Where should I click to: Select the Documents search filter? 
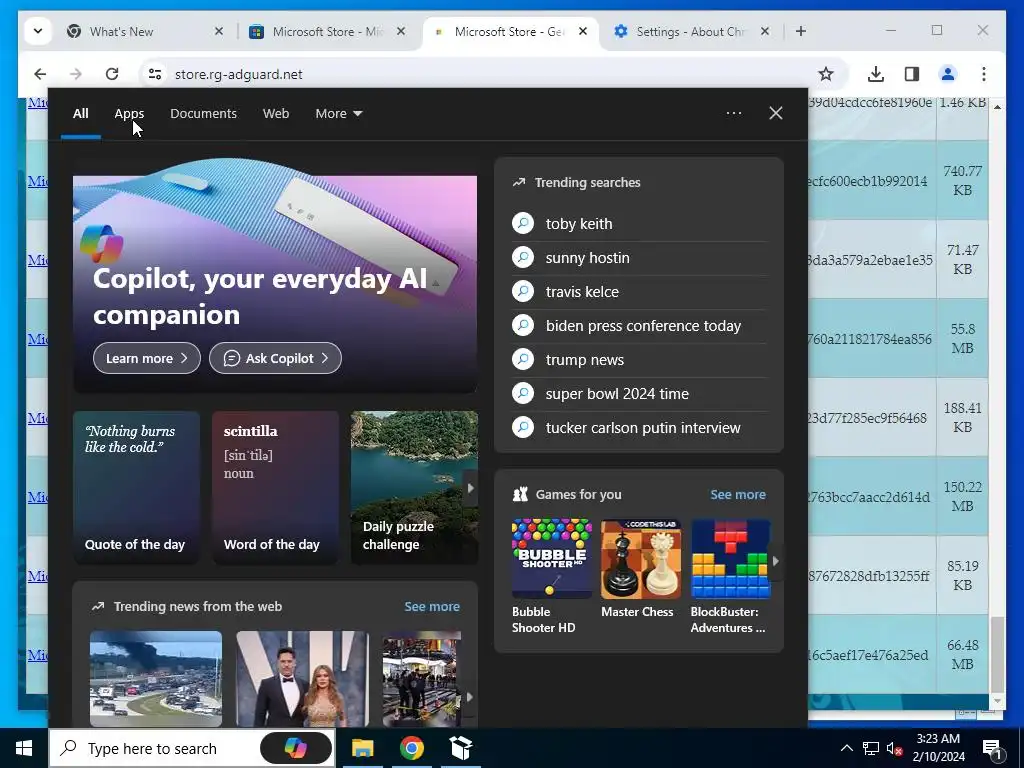pyautogui.click(x=203, y=113)
